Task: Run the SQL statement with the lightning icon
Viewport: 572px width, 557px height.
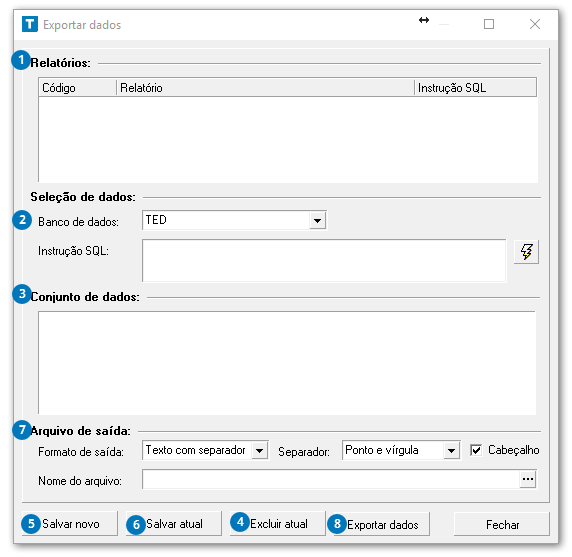Action: pyautogui.click(x=526, y=252)
